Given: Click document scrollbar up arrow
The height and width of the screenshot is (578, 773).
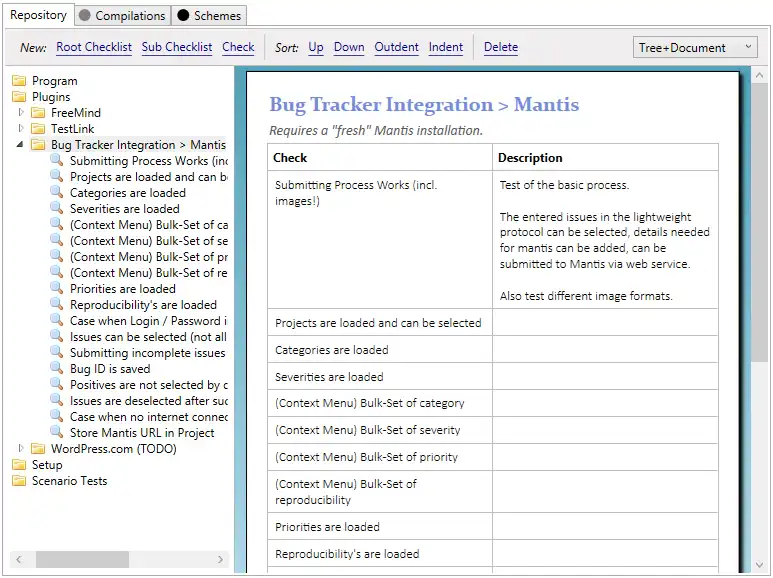Looking at the screenshot, I should coord(759,75).
